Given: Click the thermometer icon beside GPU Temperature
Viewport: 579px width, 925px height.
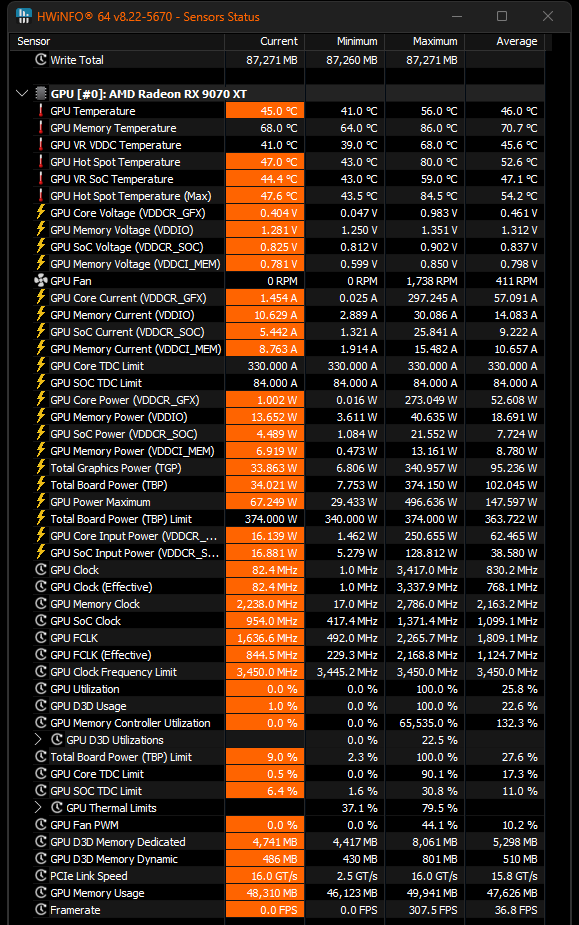Looking at the screenshot, I should tap(41, 111).
